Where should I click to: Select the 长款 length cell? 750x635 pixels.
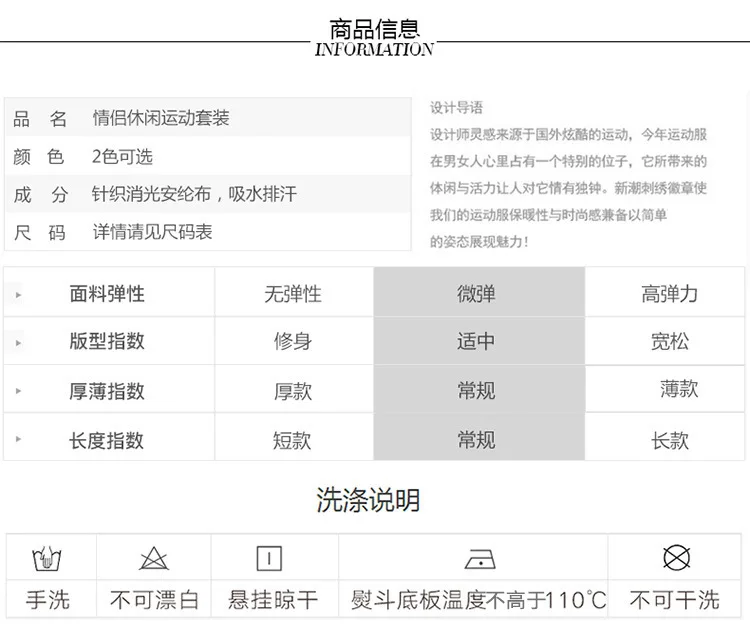664,437
